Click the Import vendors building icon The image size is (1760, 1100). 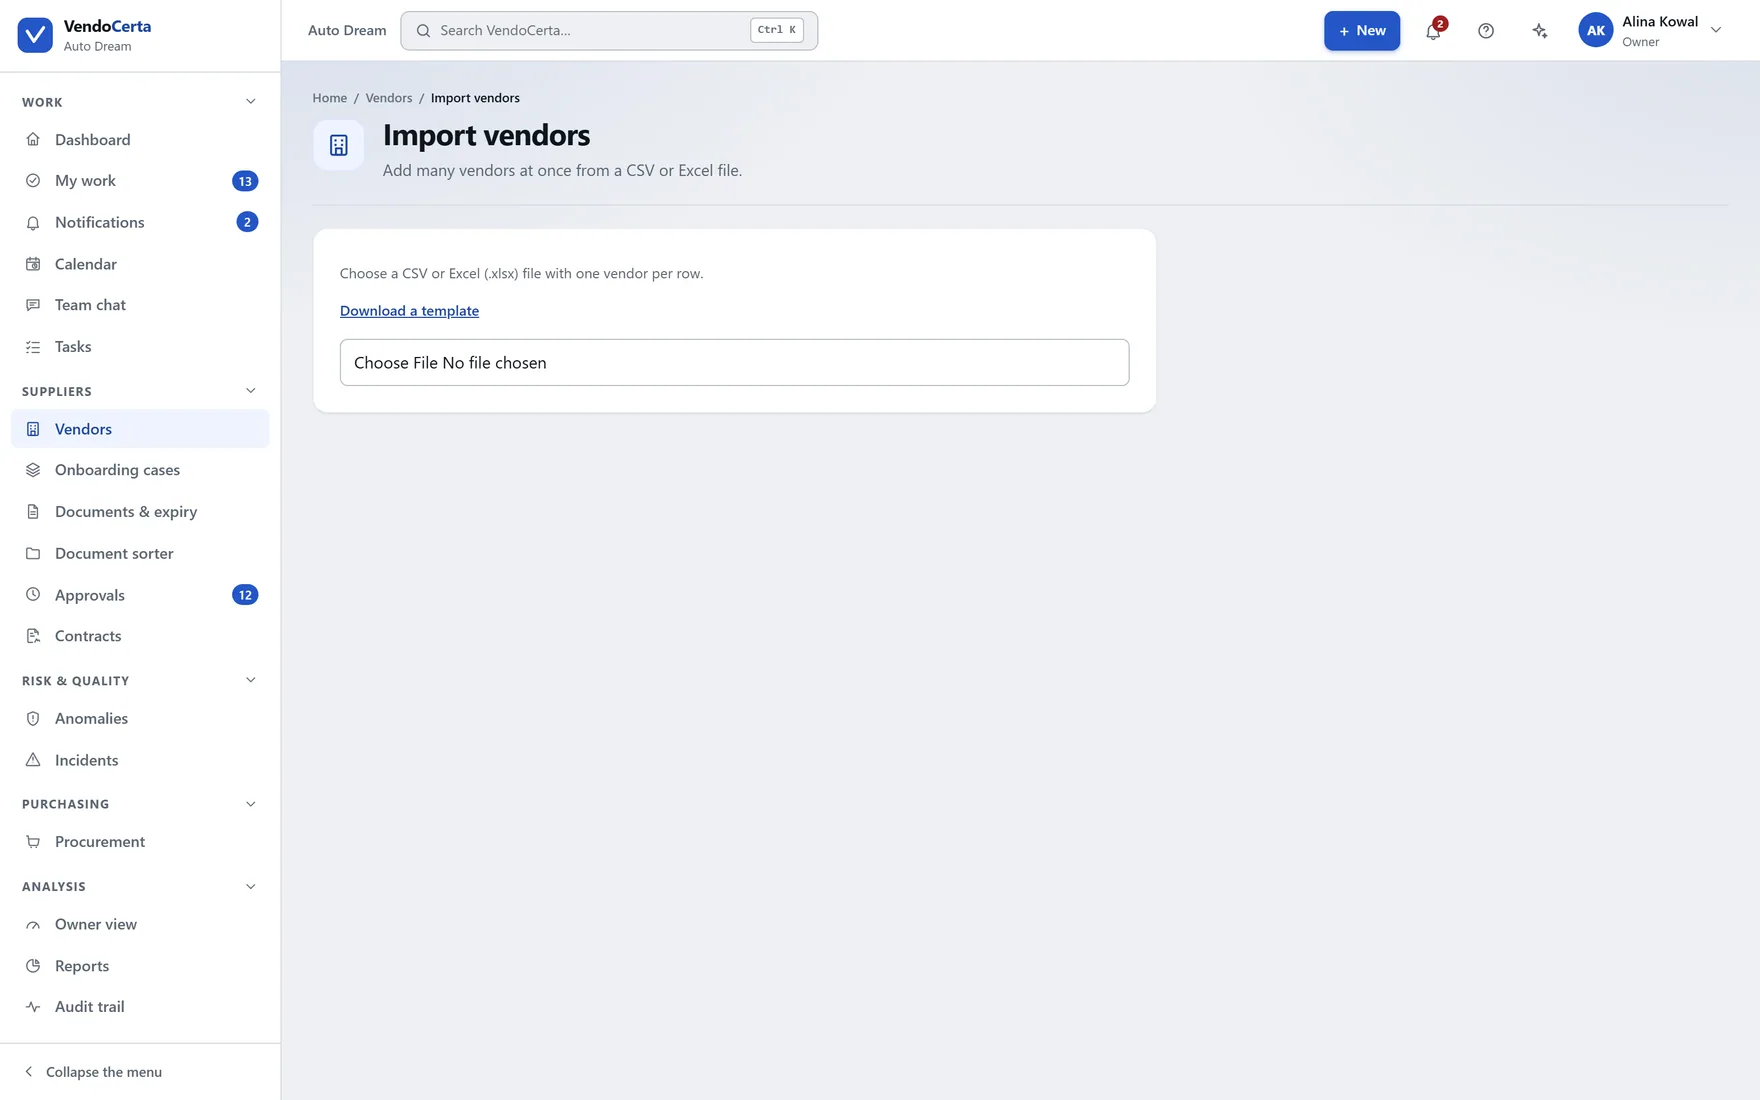tap(339, 145)
